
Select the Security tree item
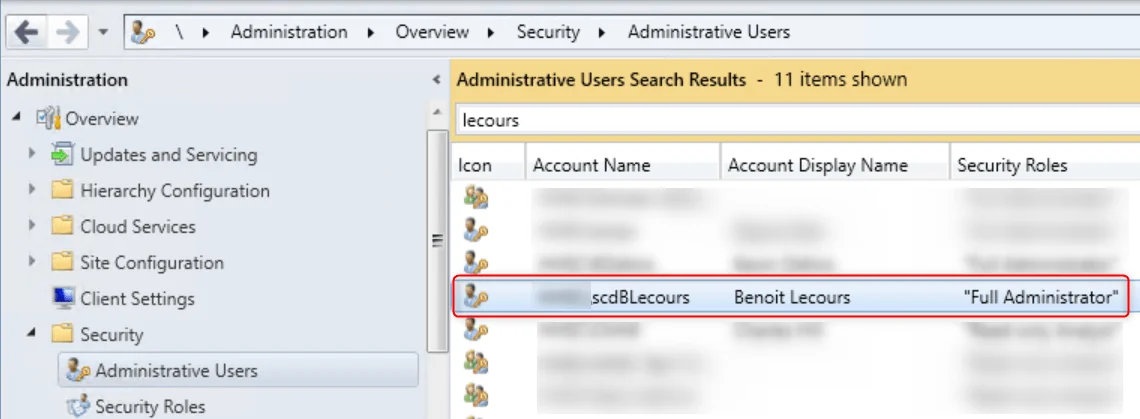[x=111, y=335]
